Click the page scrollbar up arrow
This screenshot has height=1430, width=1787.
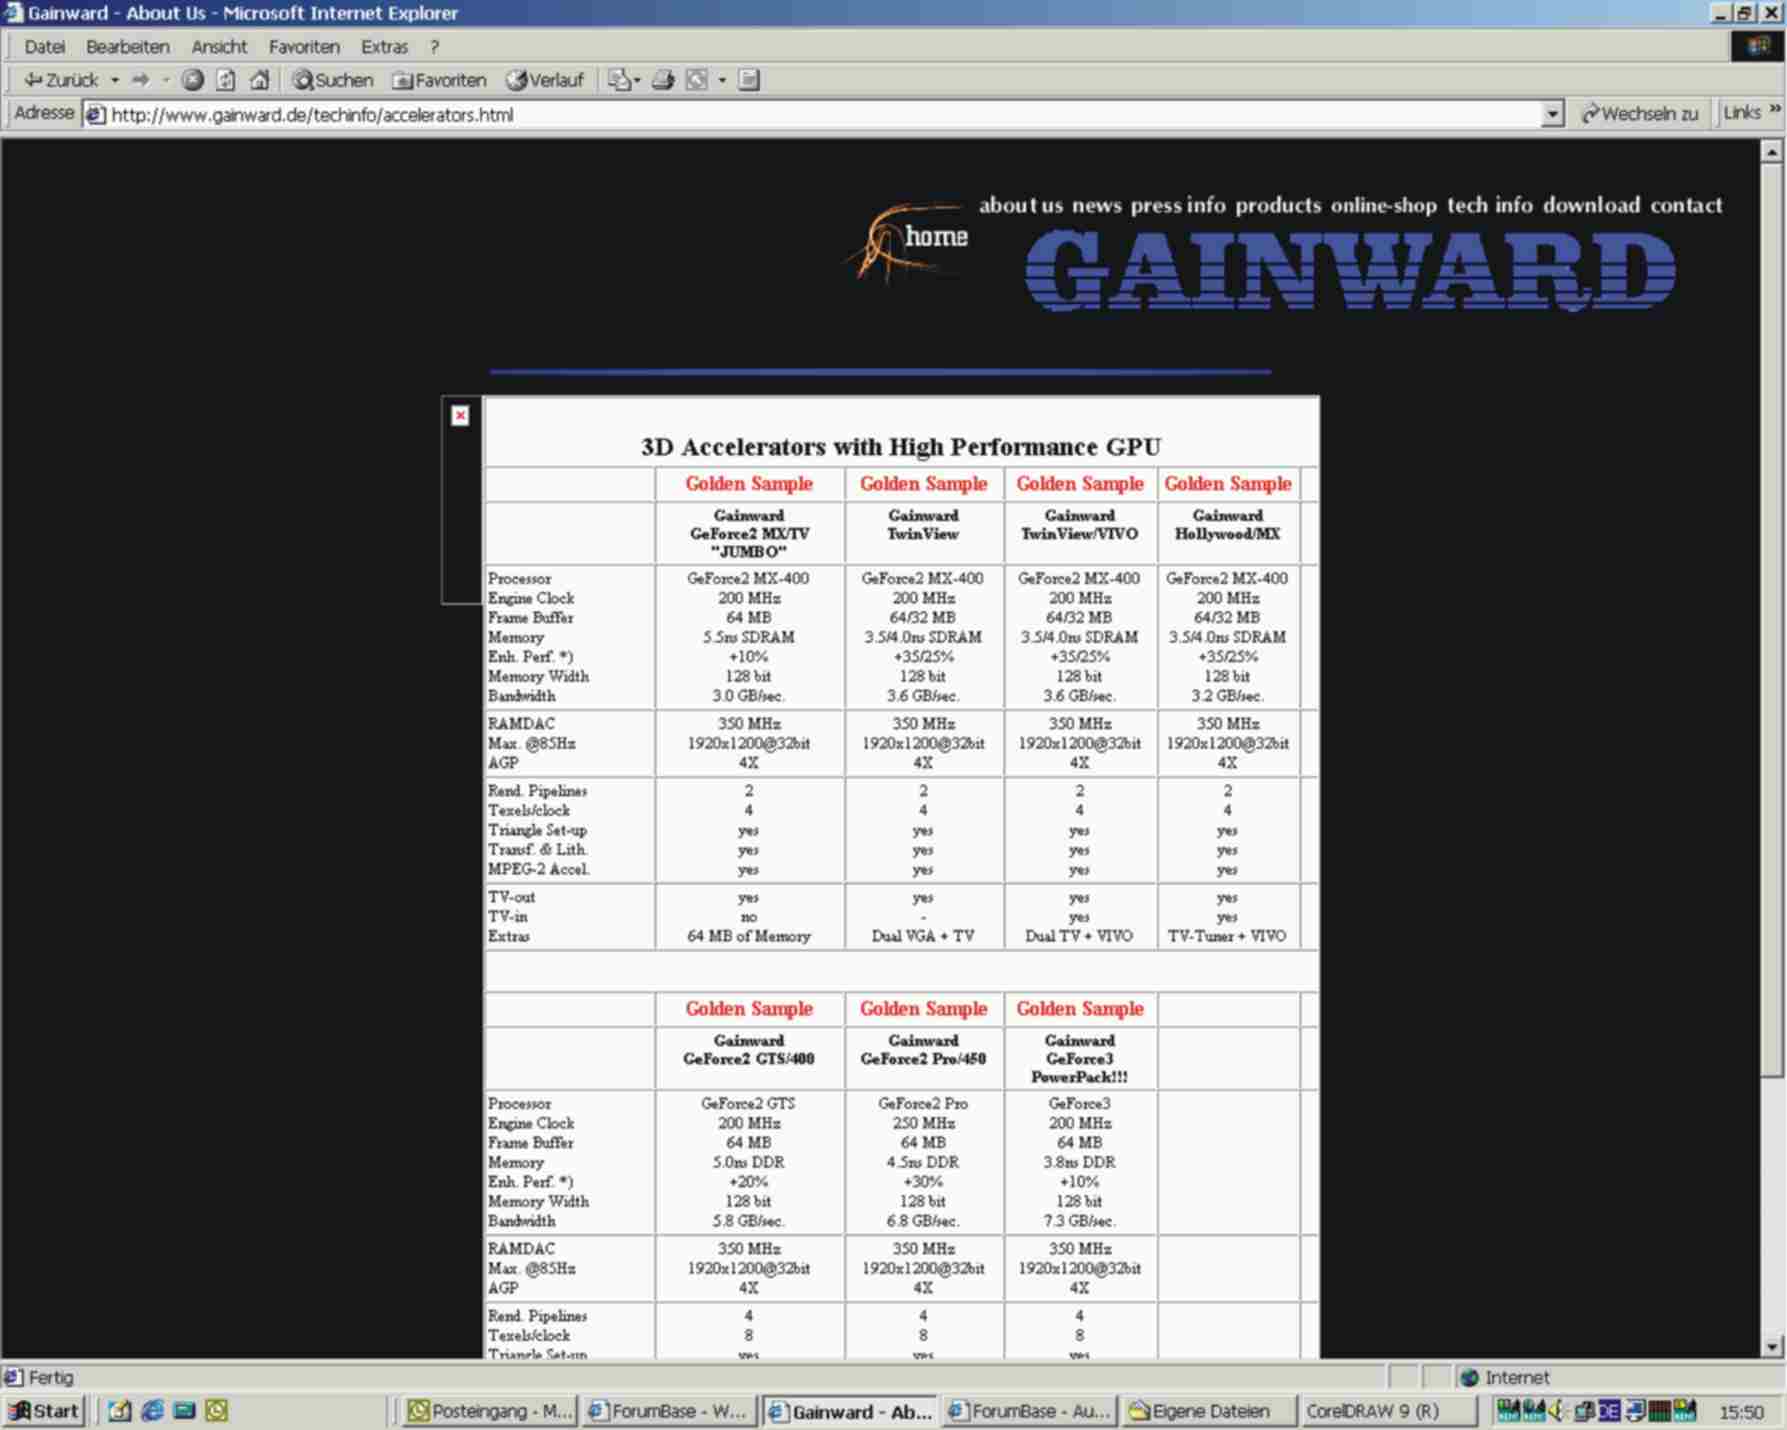click(x=1771, y=152)
